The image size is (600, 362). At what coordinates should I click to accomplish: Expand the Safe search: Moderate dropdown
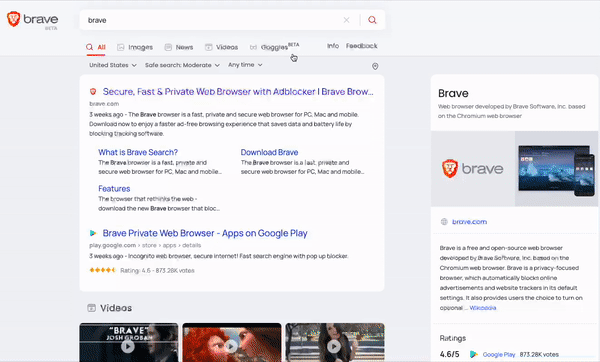point(182,65)
